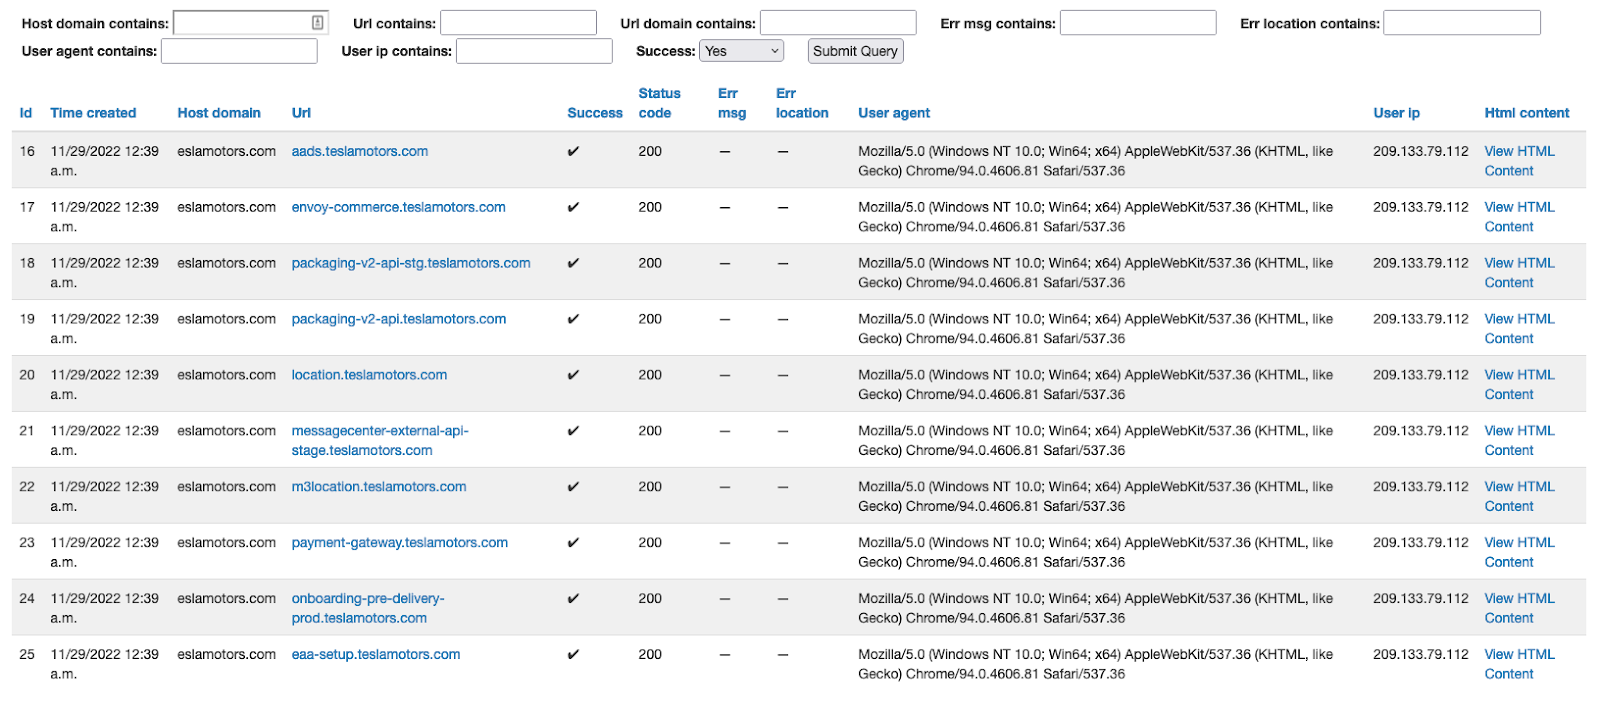Open the Success Yes/No dropdown
1600x711 pixels.
pyautogui.click(x=741, y=51)
